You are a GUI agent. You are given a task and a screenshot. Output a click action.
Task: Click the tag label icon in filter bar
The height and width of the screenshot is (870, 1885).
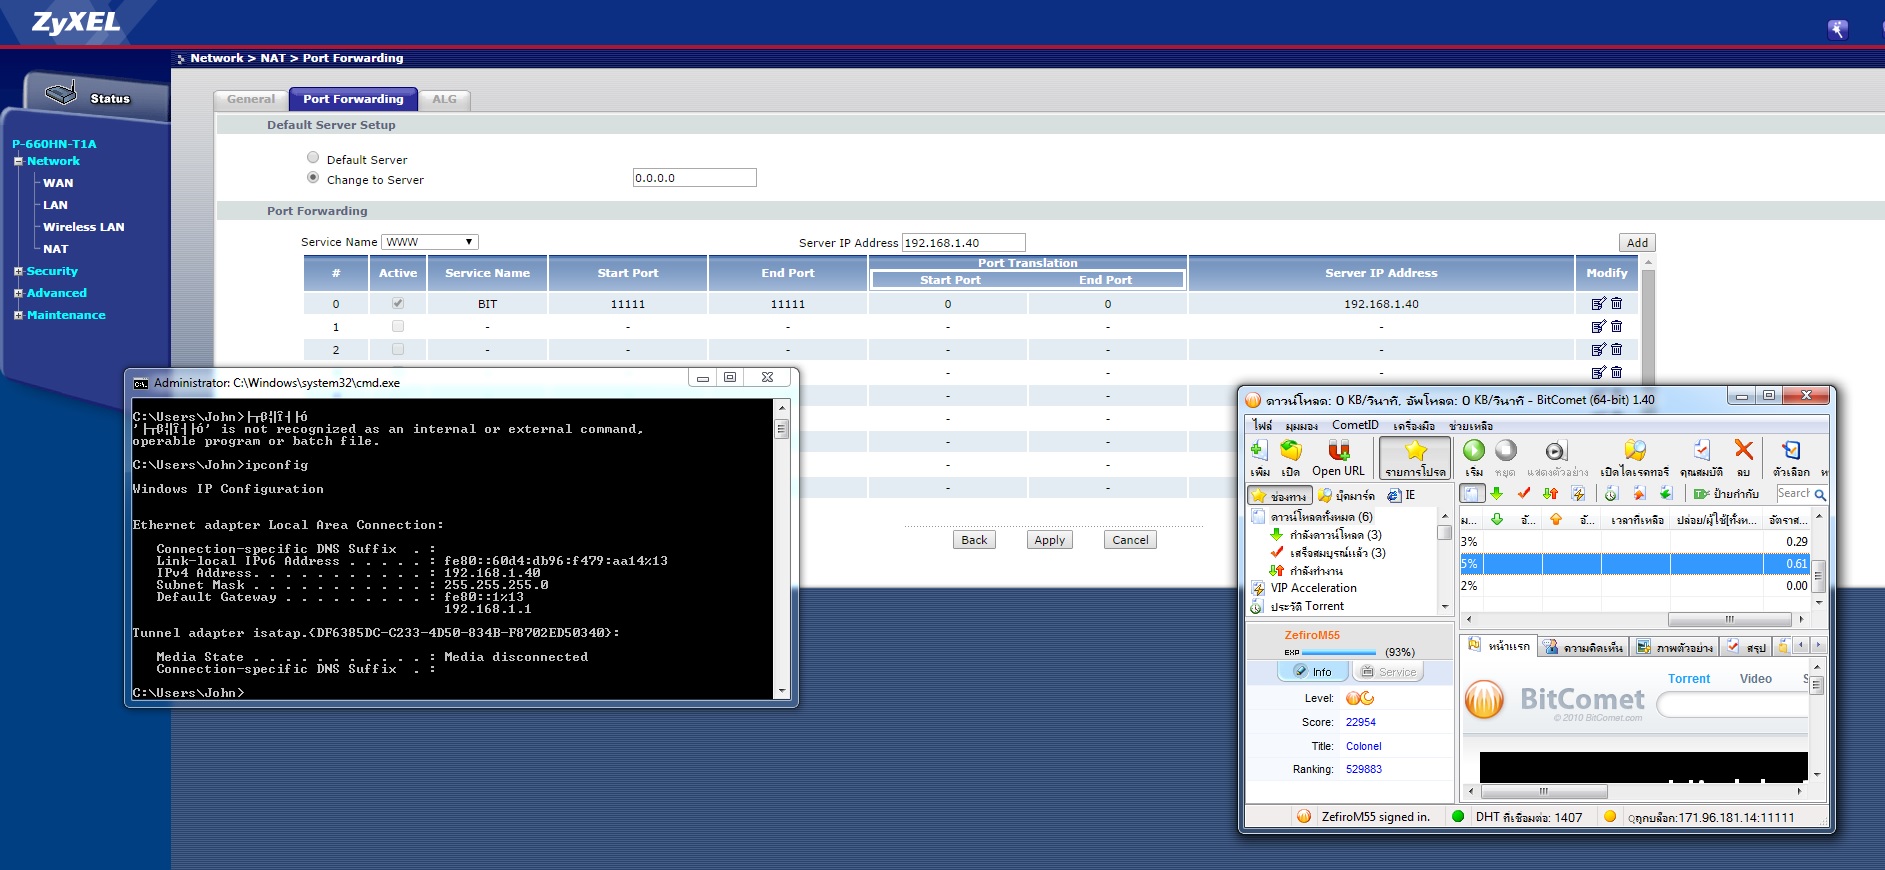tap(1701, 493)
